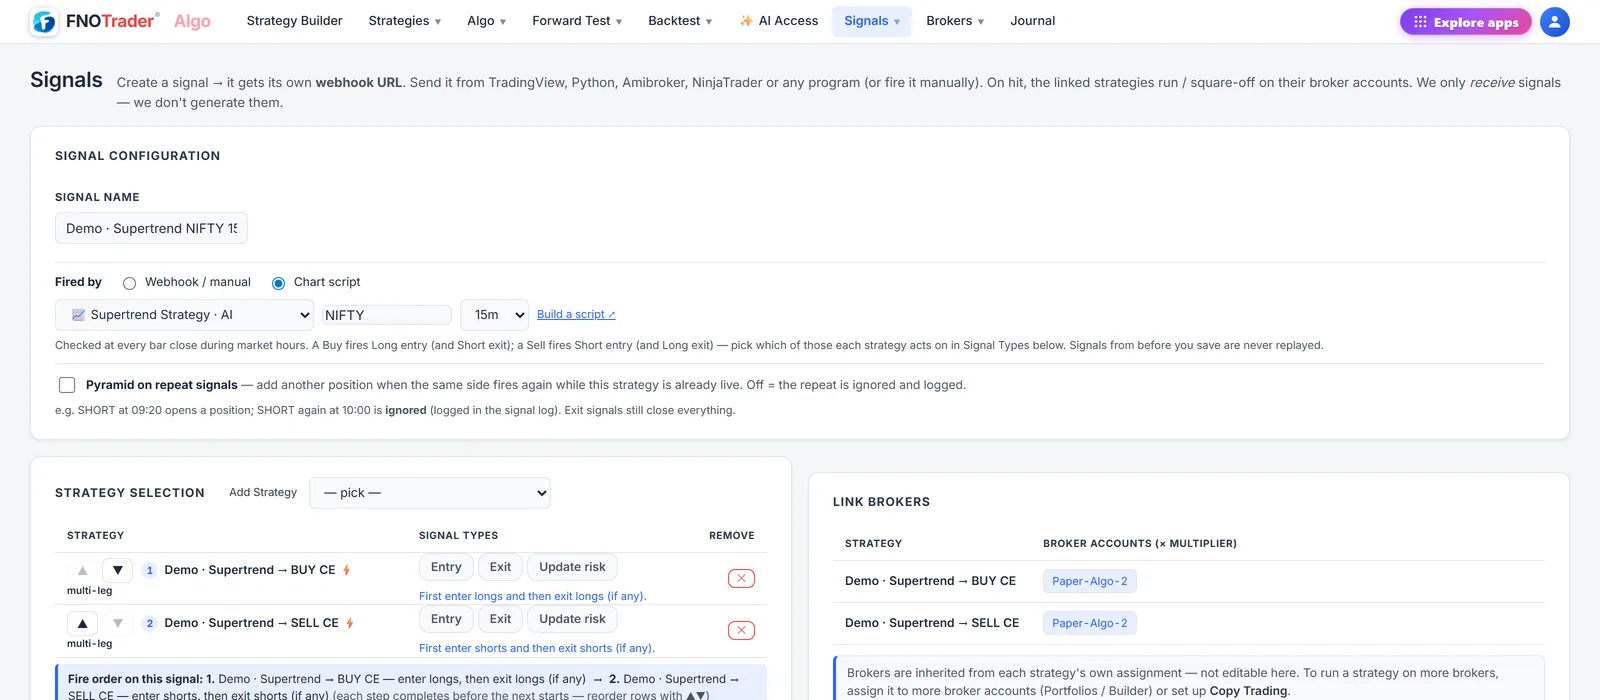Click Explore apps button

[1465, 22]
